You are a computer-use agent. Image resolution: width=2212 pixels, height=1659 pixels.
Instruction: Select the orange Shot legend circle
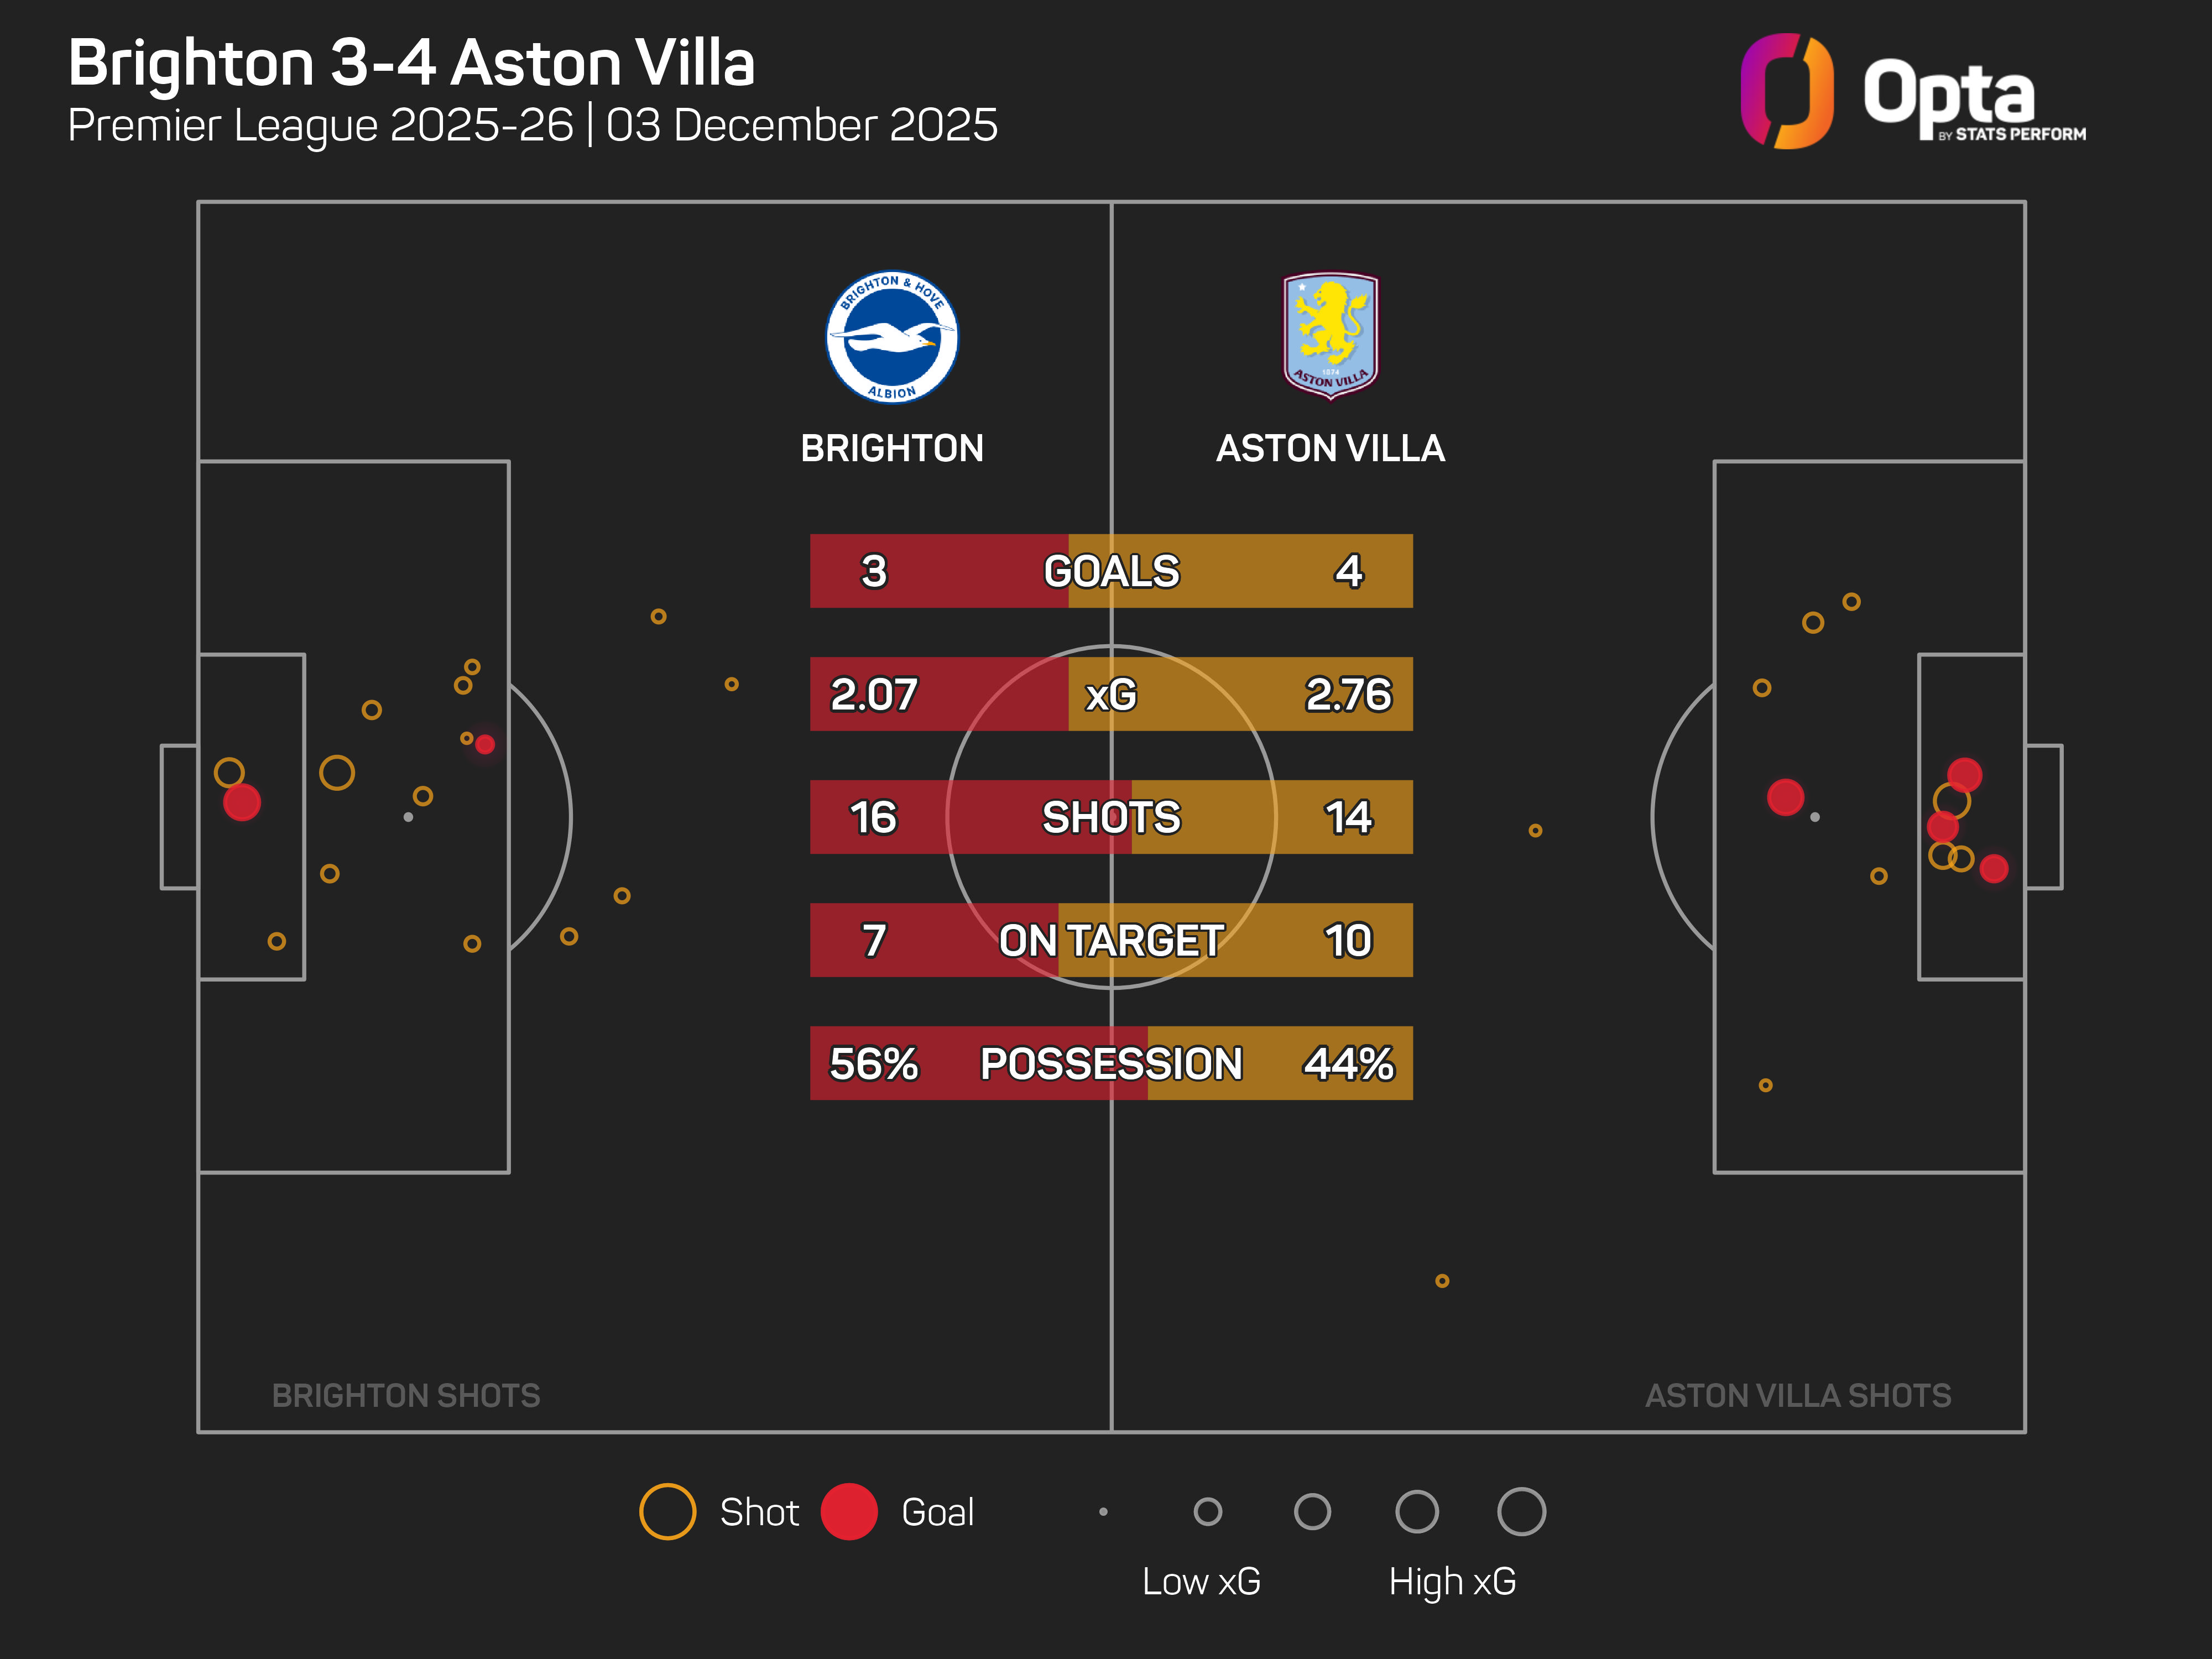[x=667, y=1511]
